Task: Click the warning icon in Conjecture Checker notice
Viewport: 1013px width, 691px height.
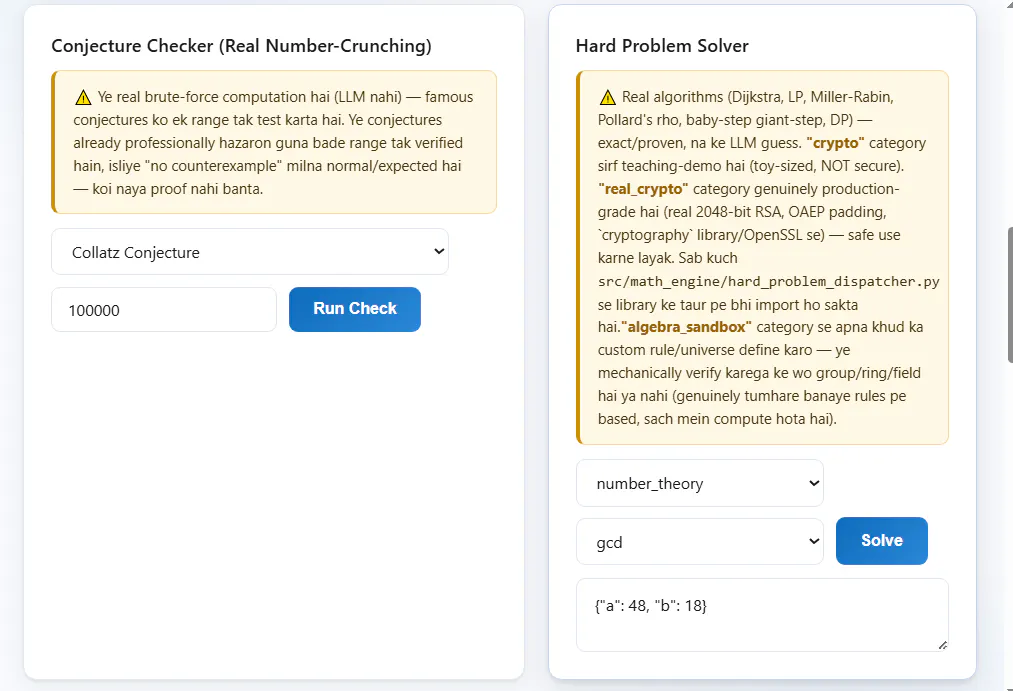Action: [x=83, y=98]
